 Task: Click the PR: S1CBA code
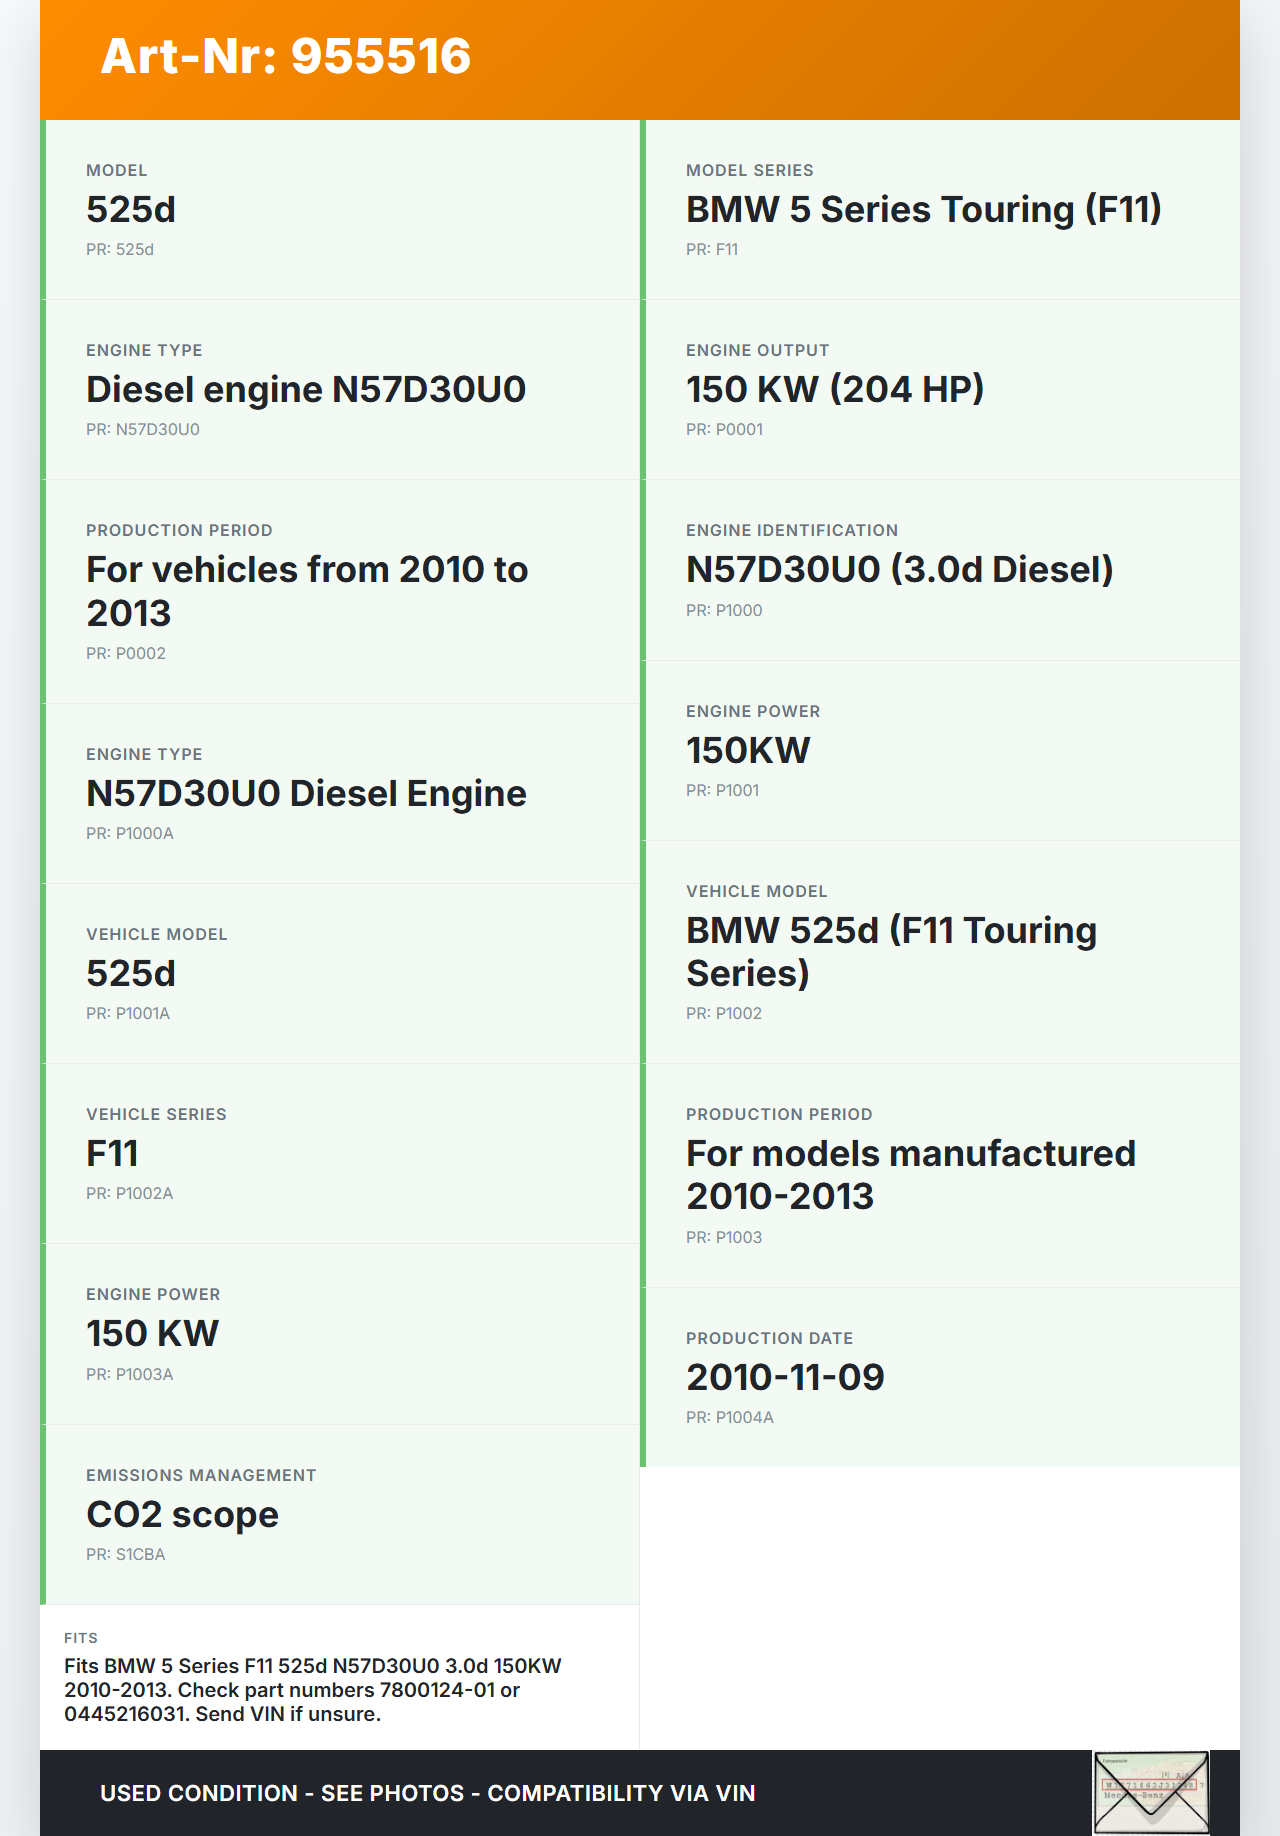(x=126, y=1555)
